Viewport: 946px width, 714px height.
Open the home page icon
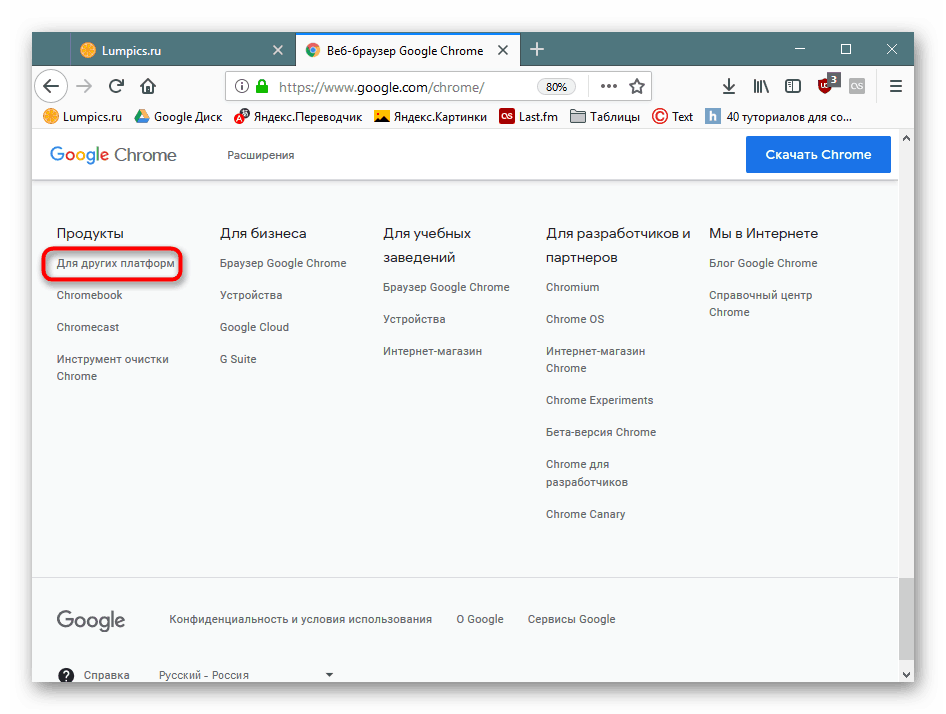(x=148, y=86)
